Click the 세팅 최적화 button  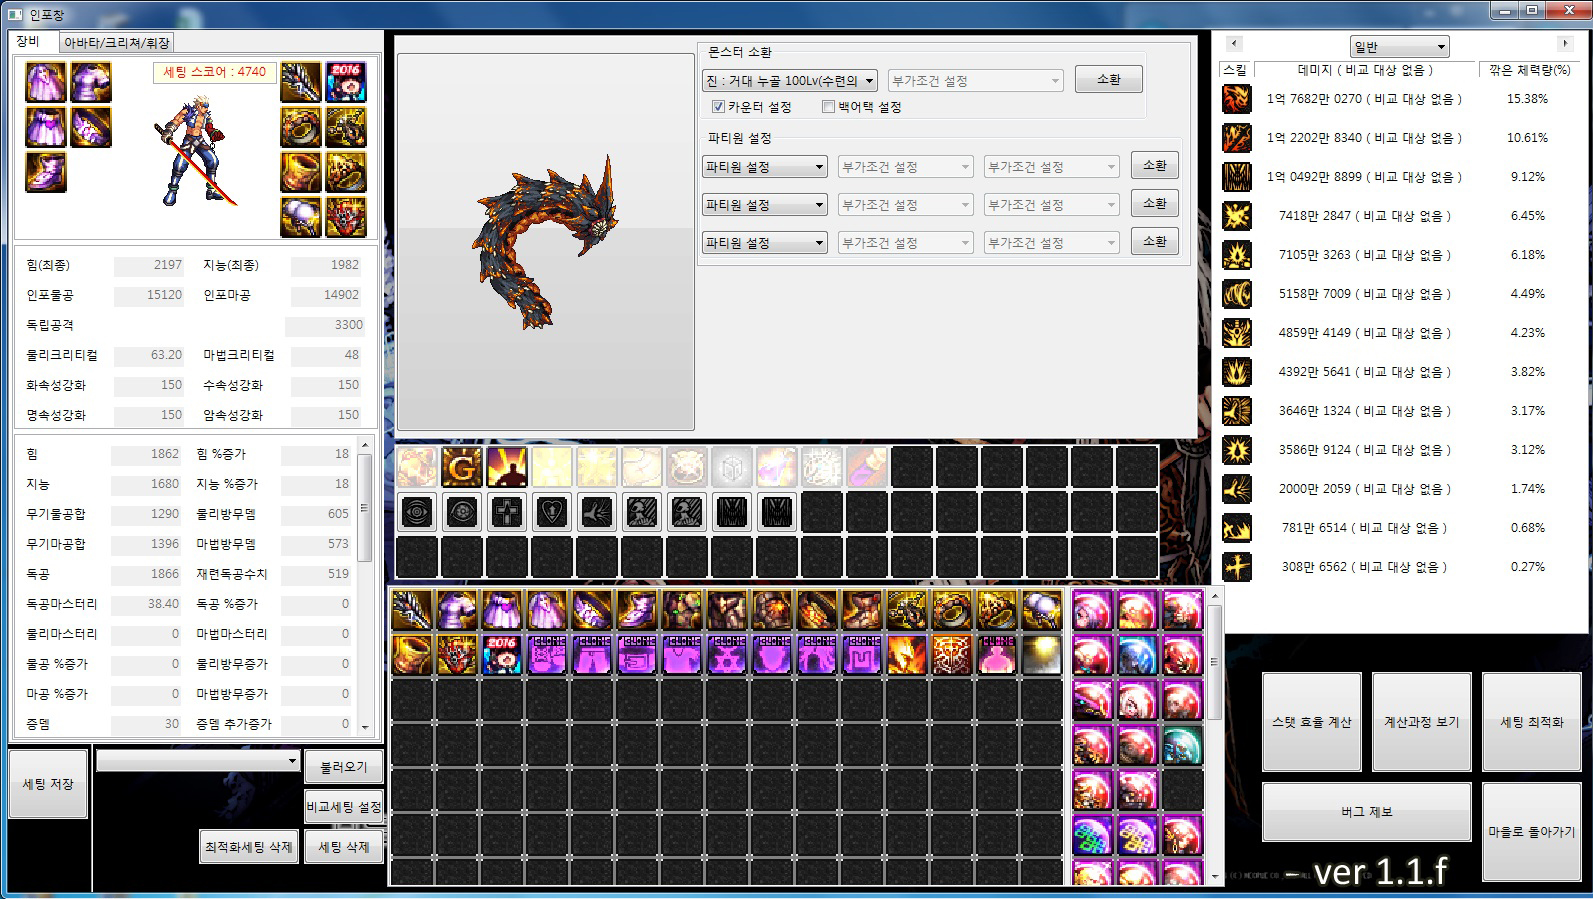pyautogui.click(x=1531, y=722)
